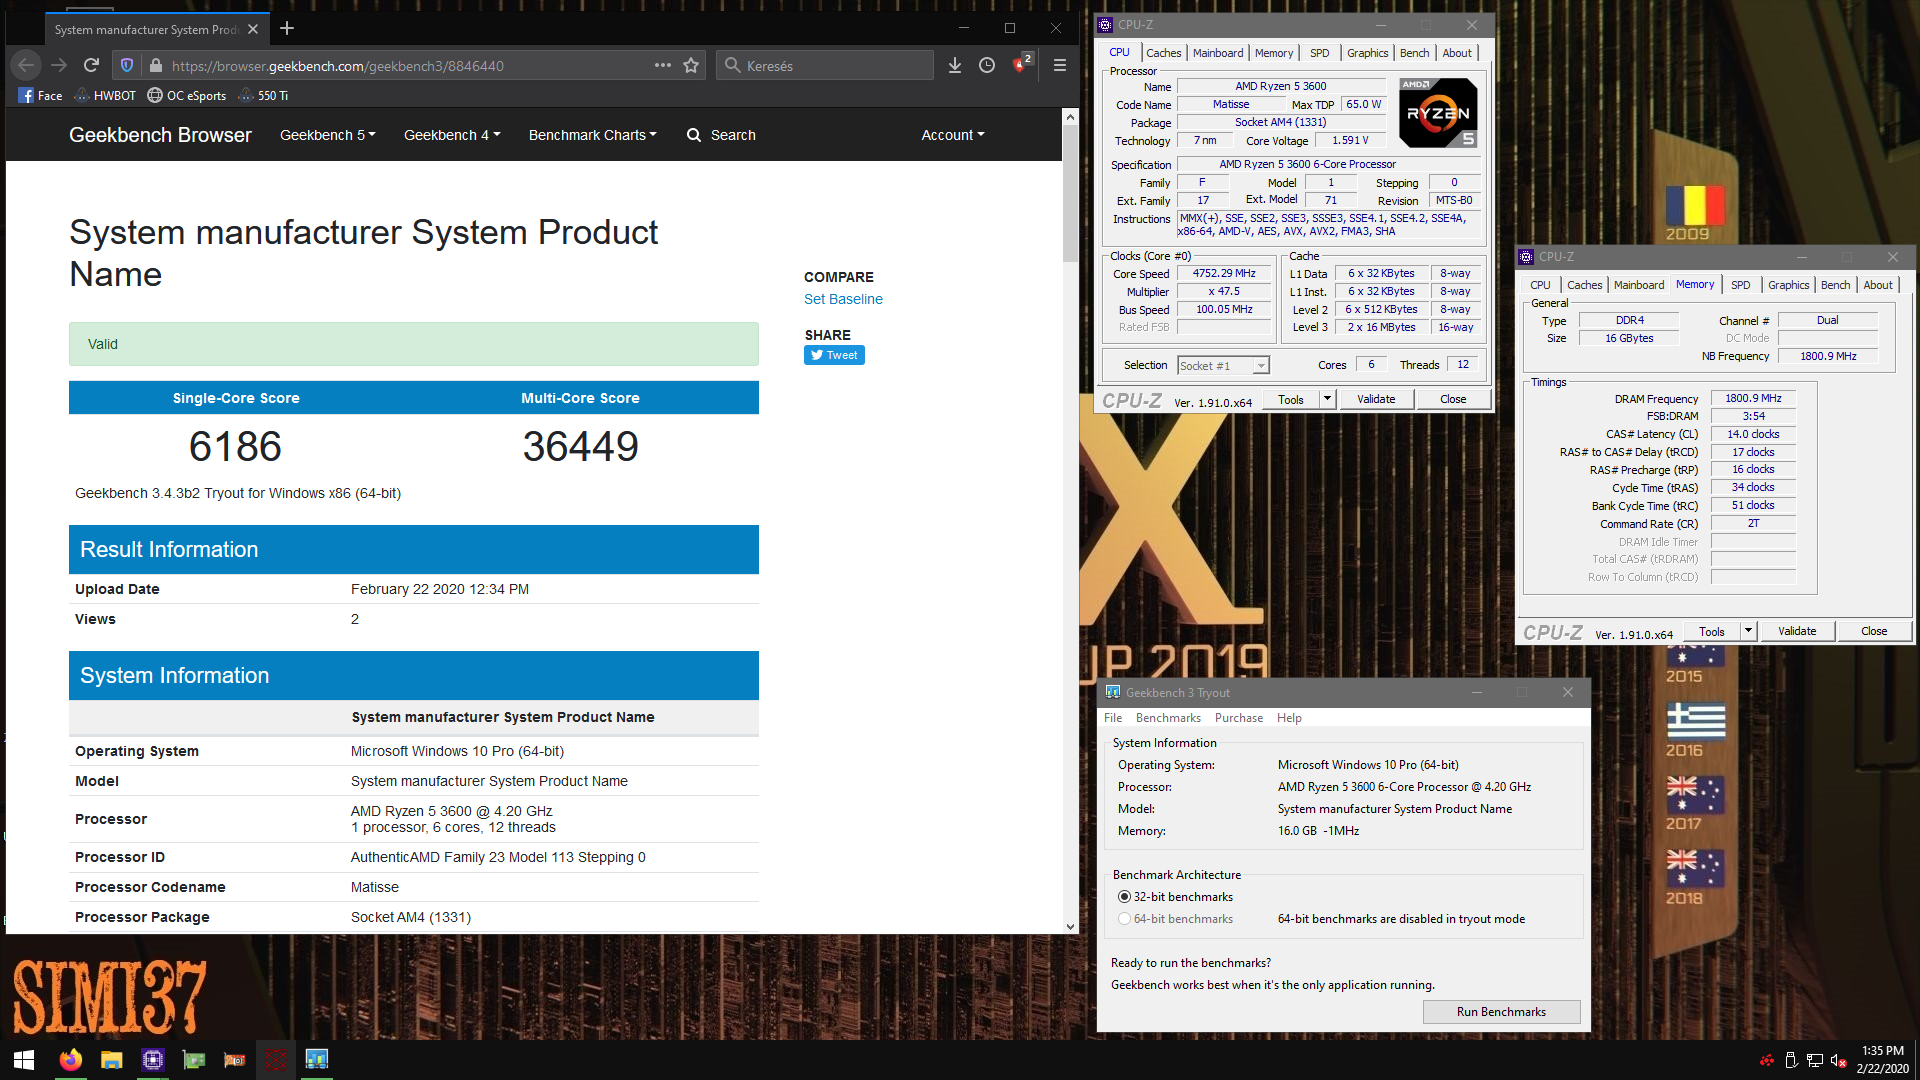Open Firefox hamburger menu

[1060, 65]
